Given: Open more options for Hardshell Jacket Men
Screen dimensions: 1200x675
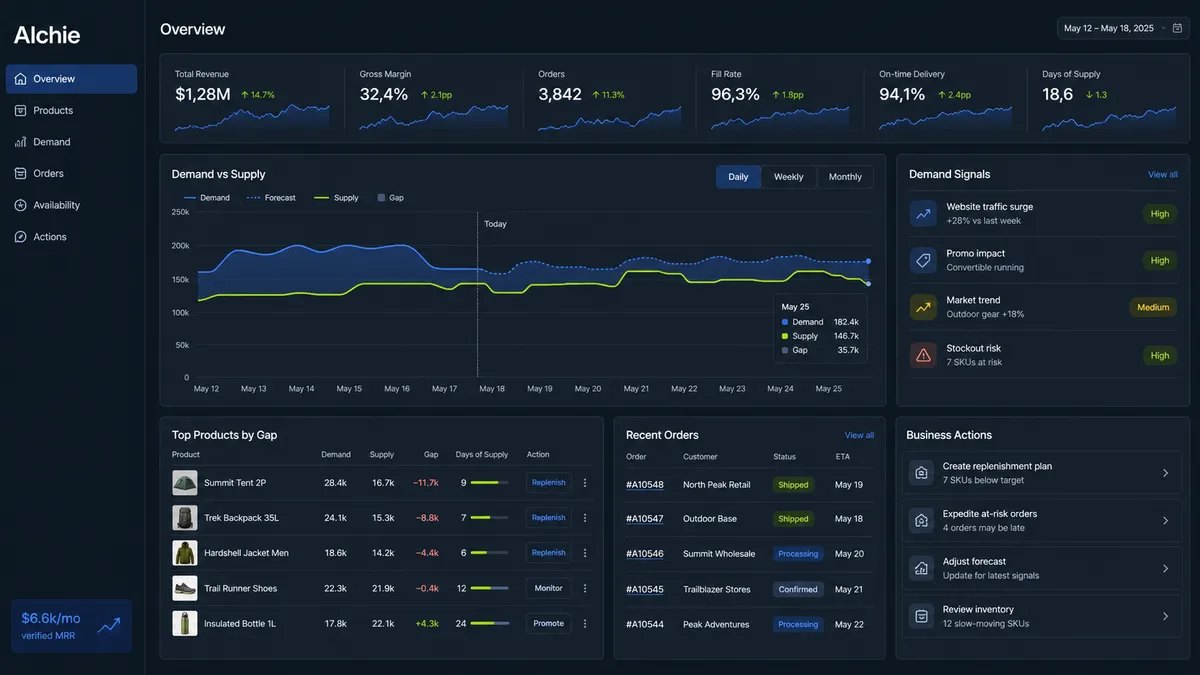Looking at the screenshot, I should point(585,553).
